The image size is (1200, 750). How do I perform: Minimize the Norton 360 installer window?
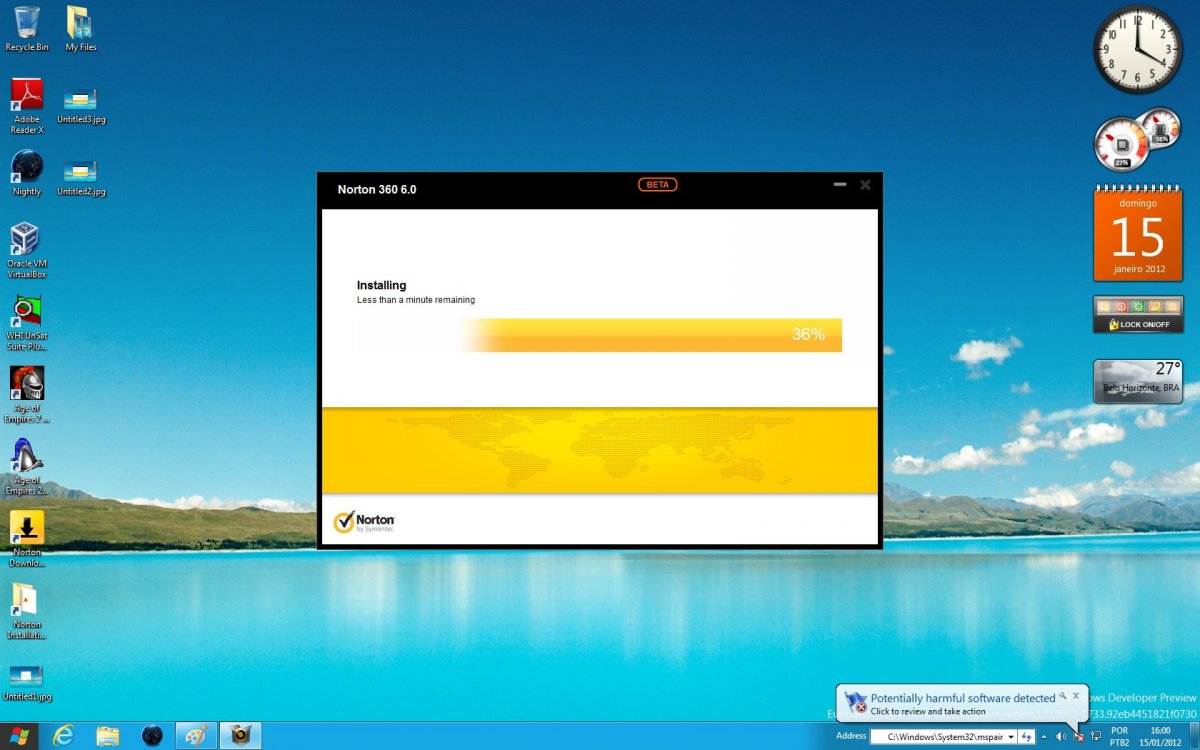[840, 185]
